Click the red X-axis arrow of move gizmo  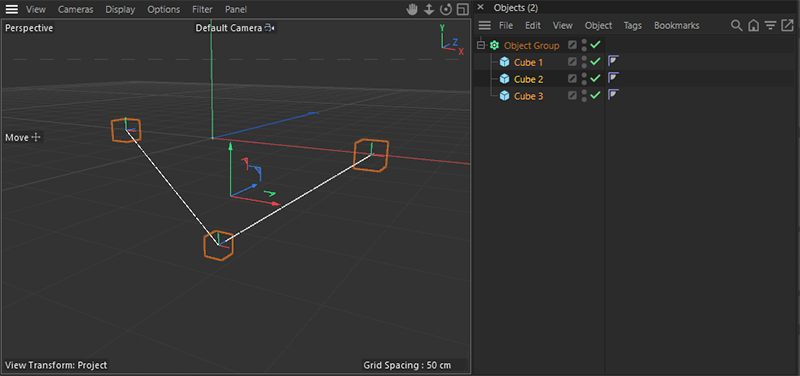276,204
